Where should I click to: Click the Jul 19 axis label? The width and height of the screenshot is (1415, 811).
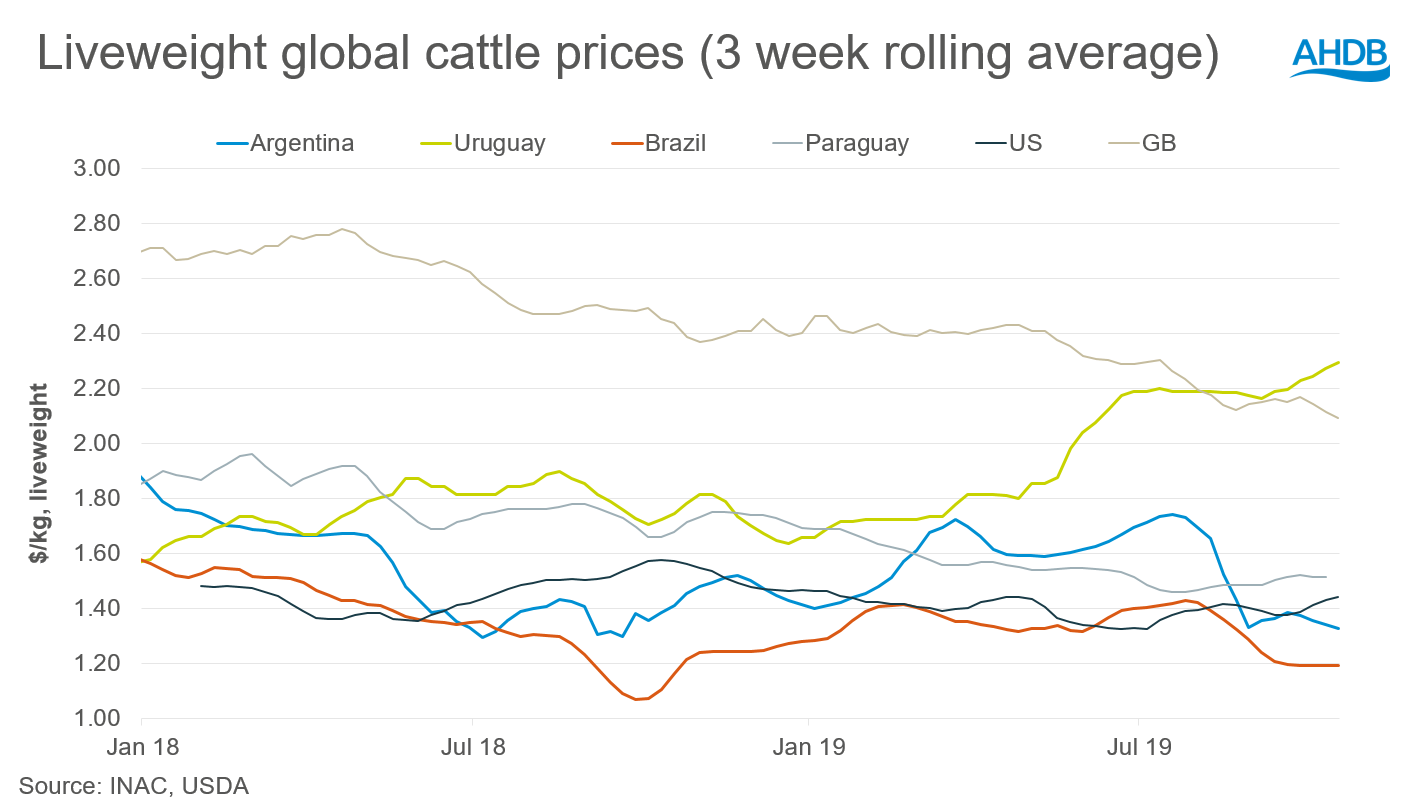point(1137,748)
